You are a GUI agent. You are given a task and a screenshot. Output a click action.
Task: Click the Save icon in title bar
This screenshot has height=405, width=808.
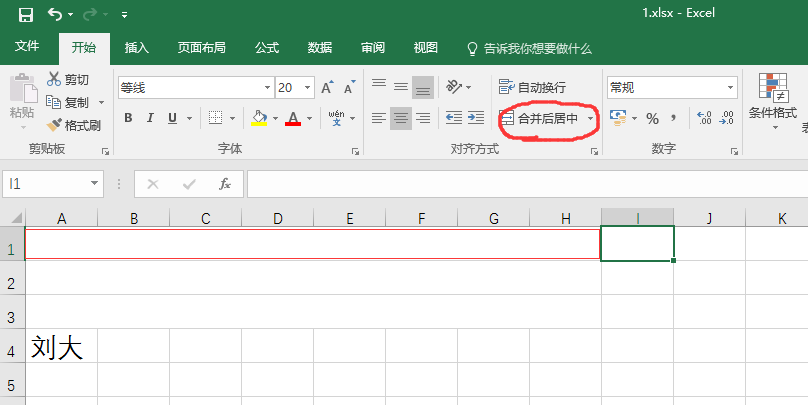(x=25, y=14)
